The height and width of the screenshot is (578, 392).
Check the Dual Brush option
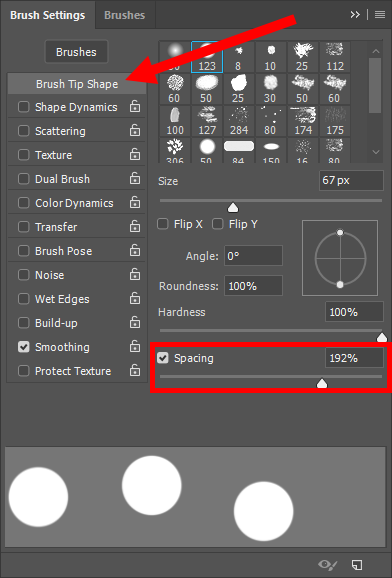tap(24, 179)
